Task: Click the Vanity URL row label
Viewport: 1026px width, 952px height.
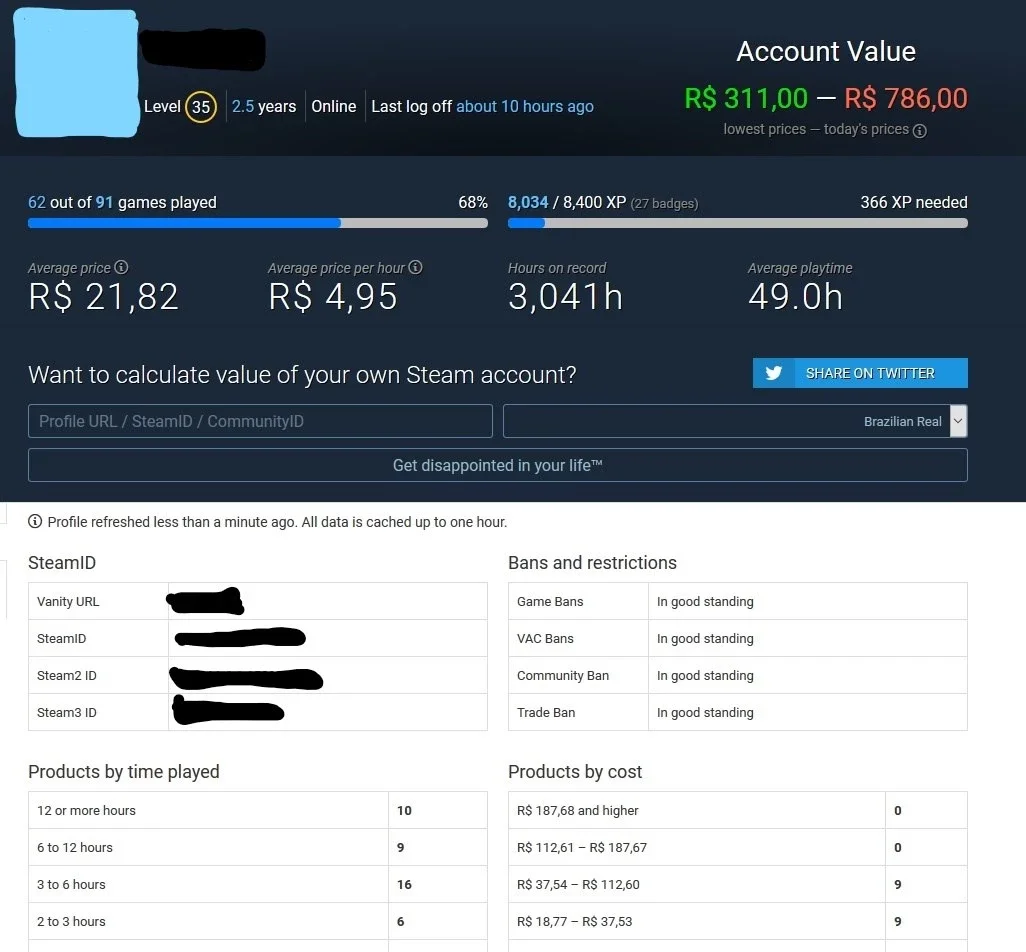Action: coord(68,601)
